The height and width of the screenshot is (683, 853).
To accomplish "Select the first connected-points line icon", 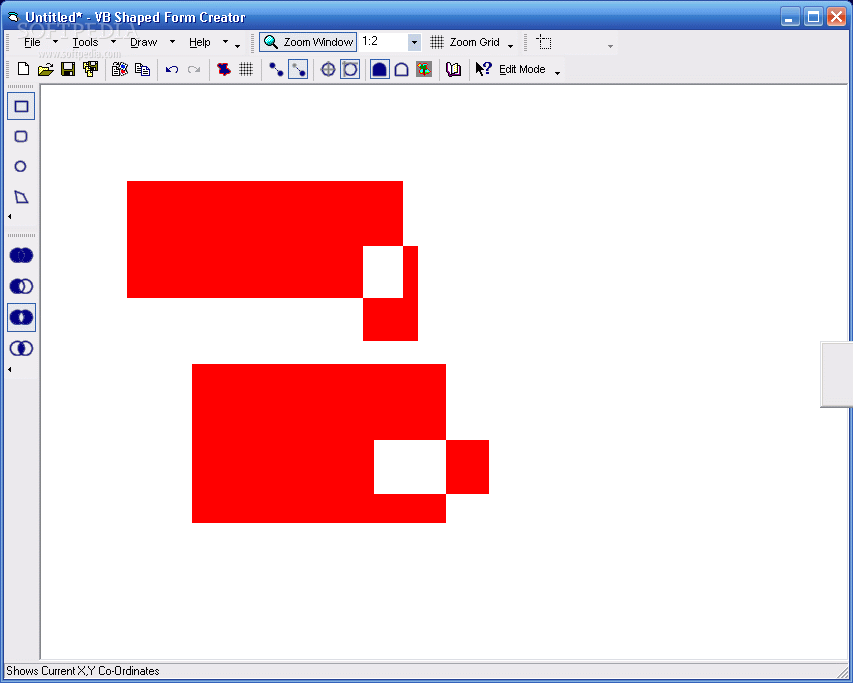I will pyautogui.click(x=276, y=69).
